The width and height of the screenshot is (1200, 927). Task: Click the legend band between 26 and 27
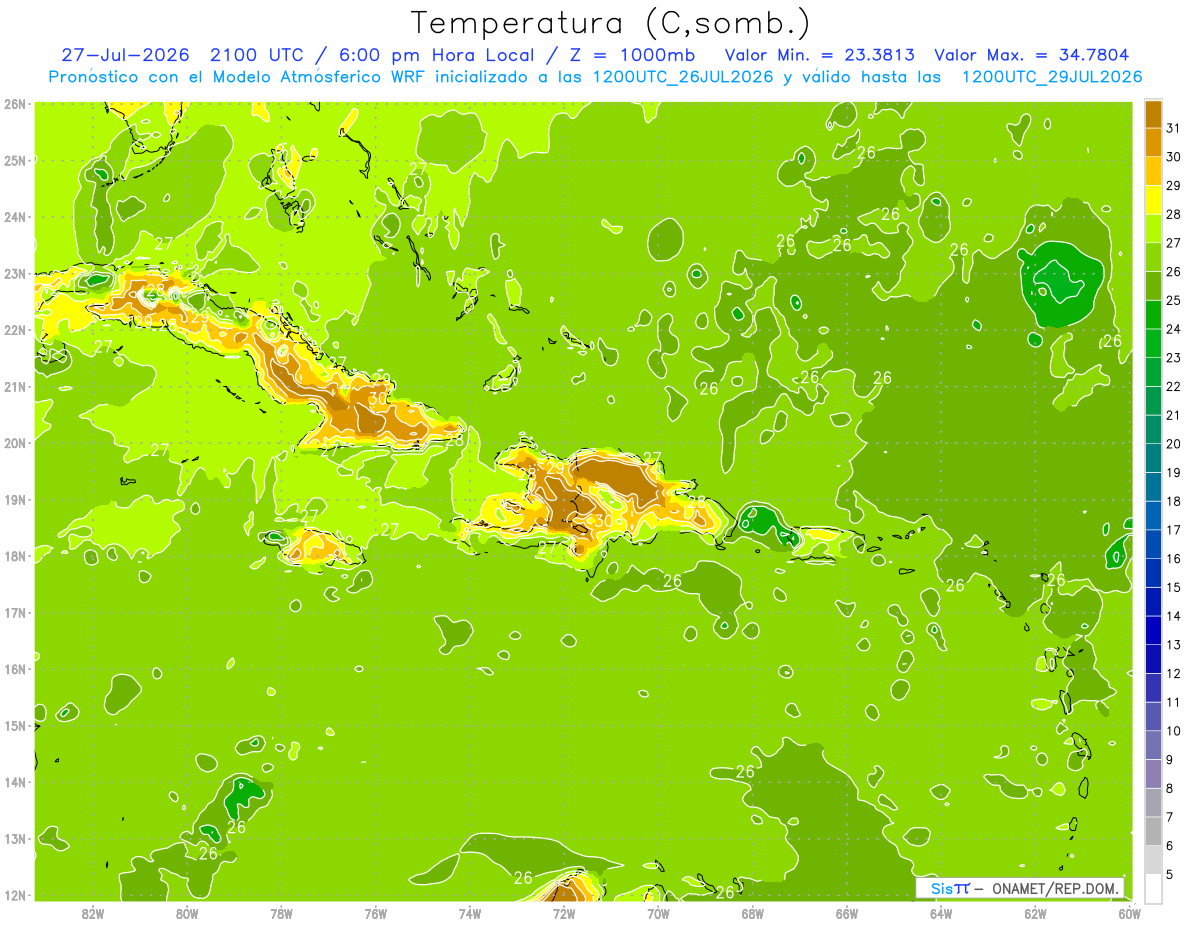click(x=1153, y=257)
